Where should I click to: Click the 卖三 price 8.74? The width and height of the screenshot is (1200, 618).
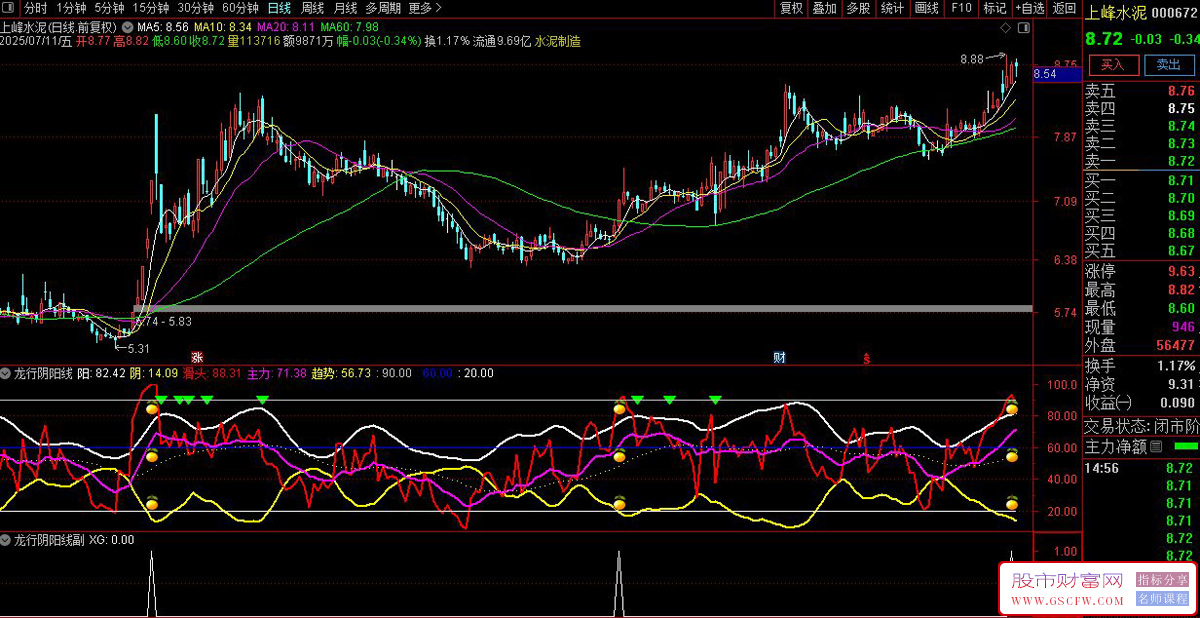pos(1180,126)
